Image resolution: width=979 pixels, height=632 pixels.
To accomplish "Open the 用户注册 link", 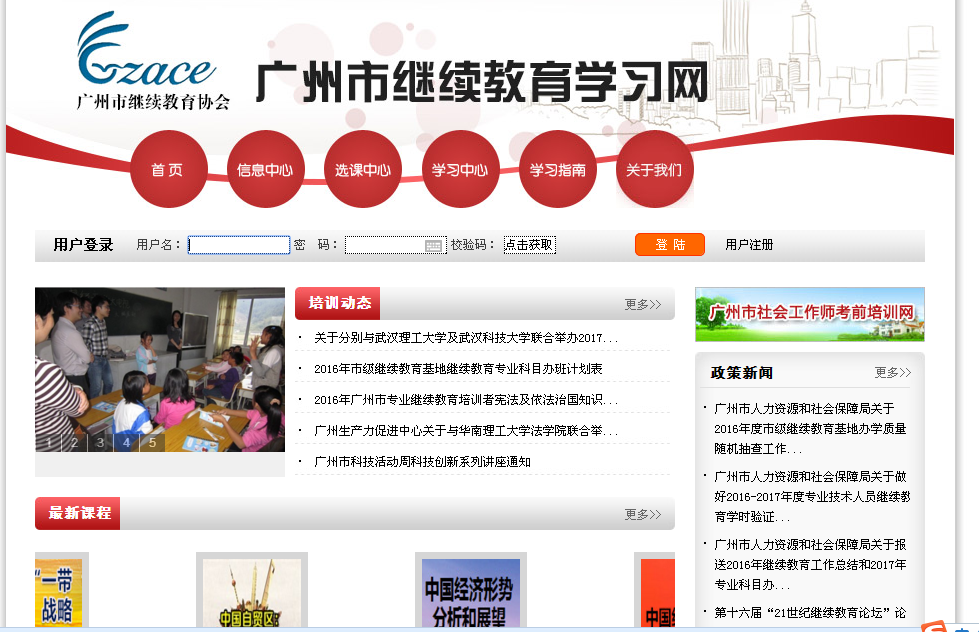I will tap(749, 245).
